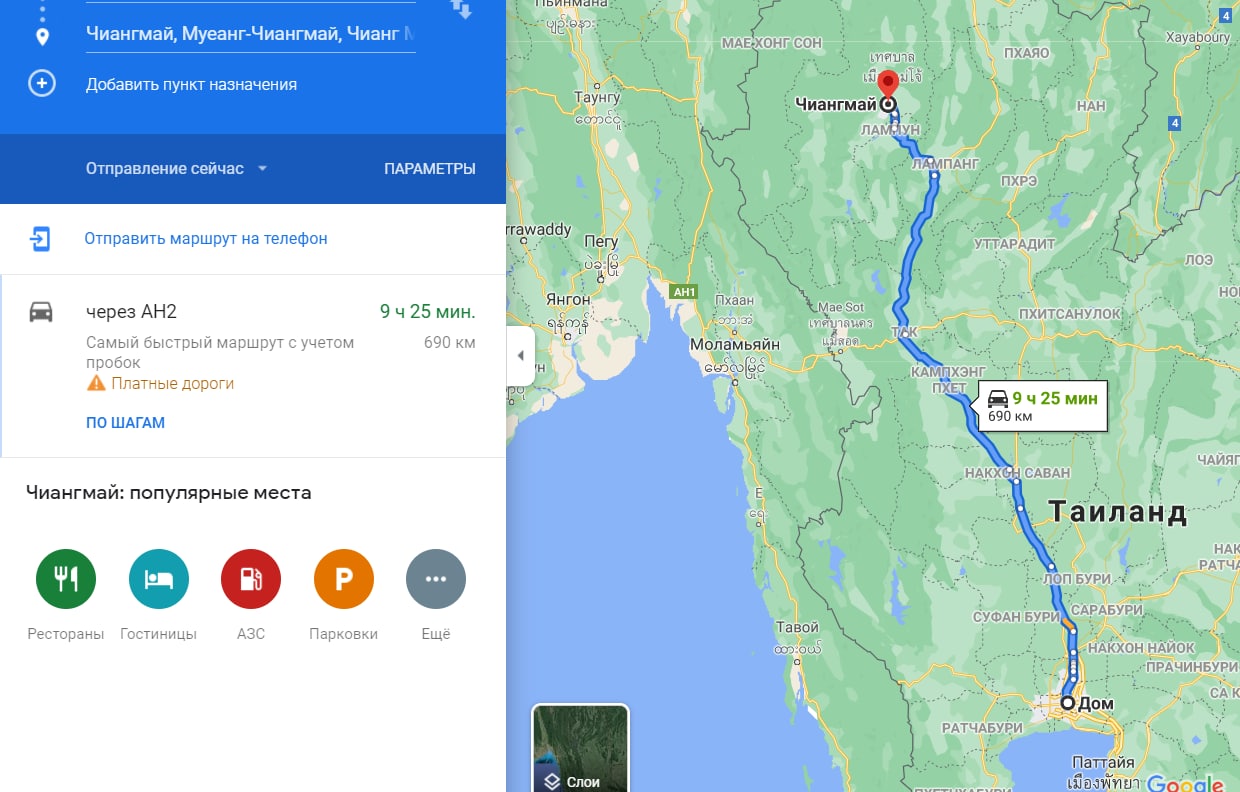Click the plus icon to add destination

coord(41,84)
